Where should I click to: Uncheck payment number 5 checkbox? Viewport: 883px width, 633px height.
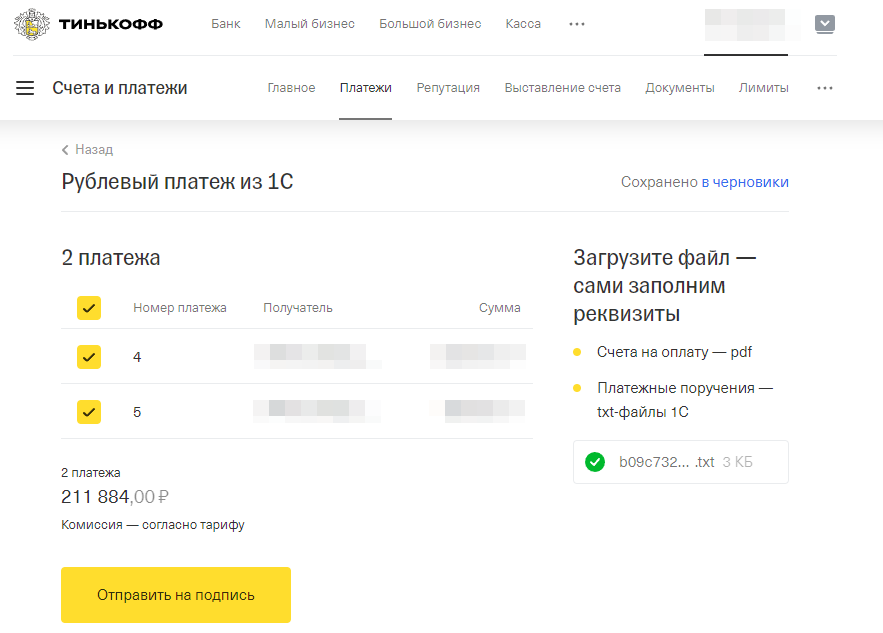(x=89, y=411)
